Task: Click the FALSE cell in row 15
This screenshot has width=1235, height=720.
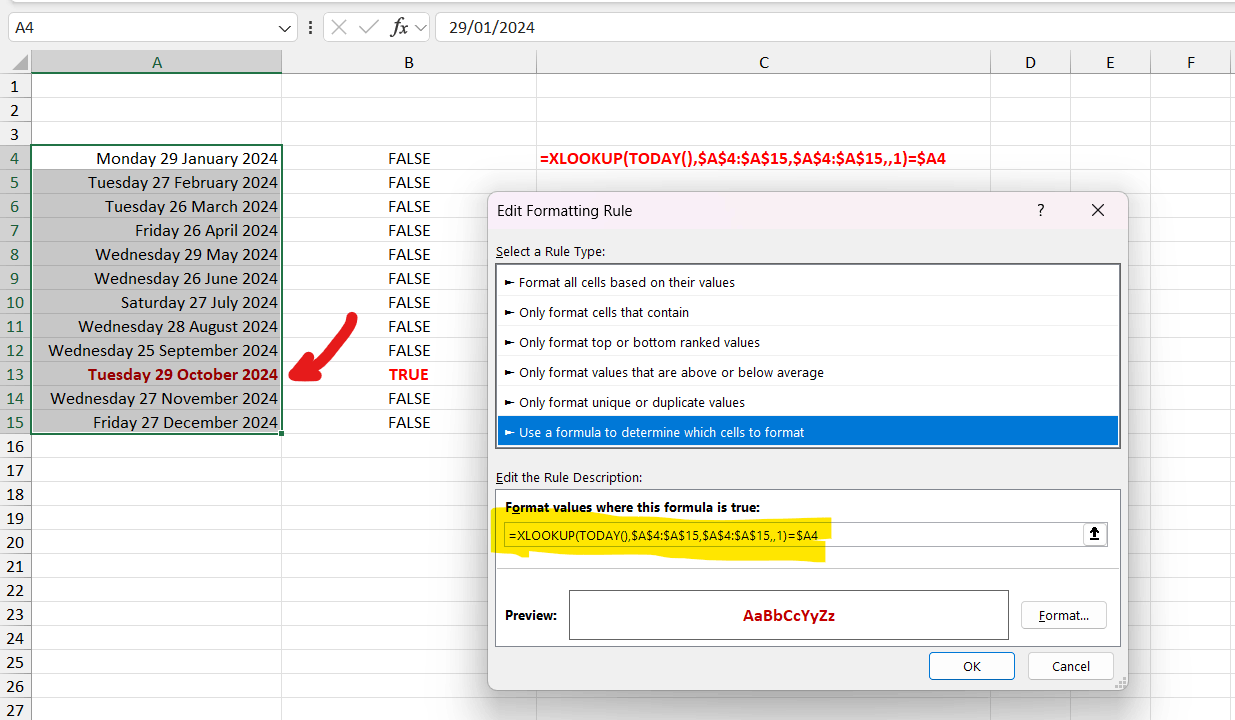Action: (409, 422)
